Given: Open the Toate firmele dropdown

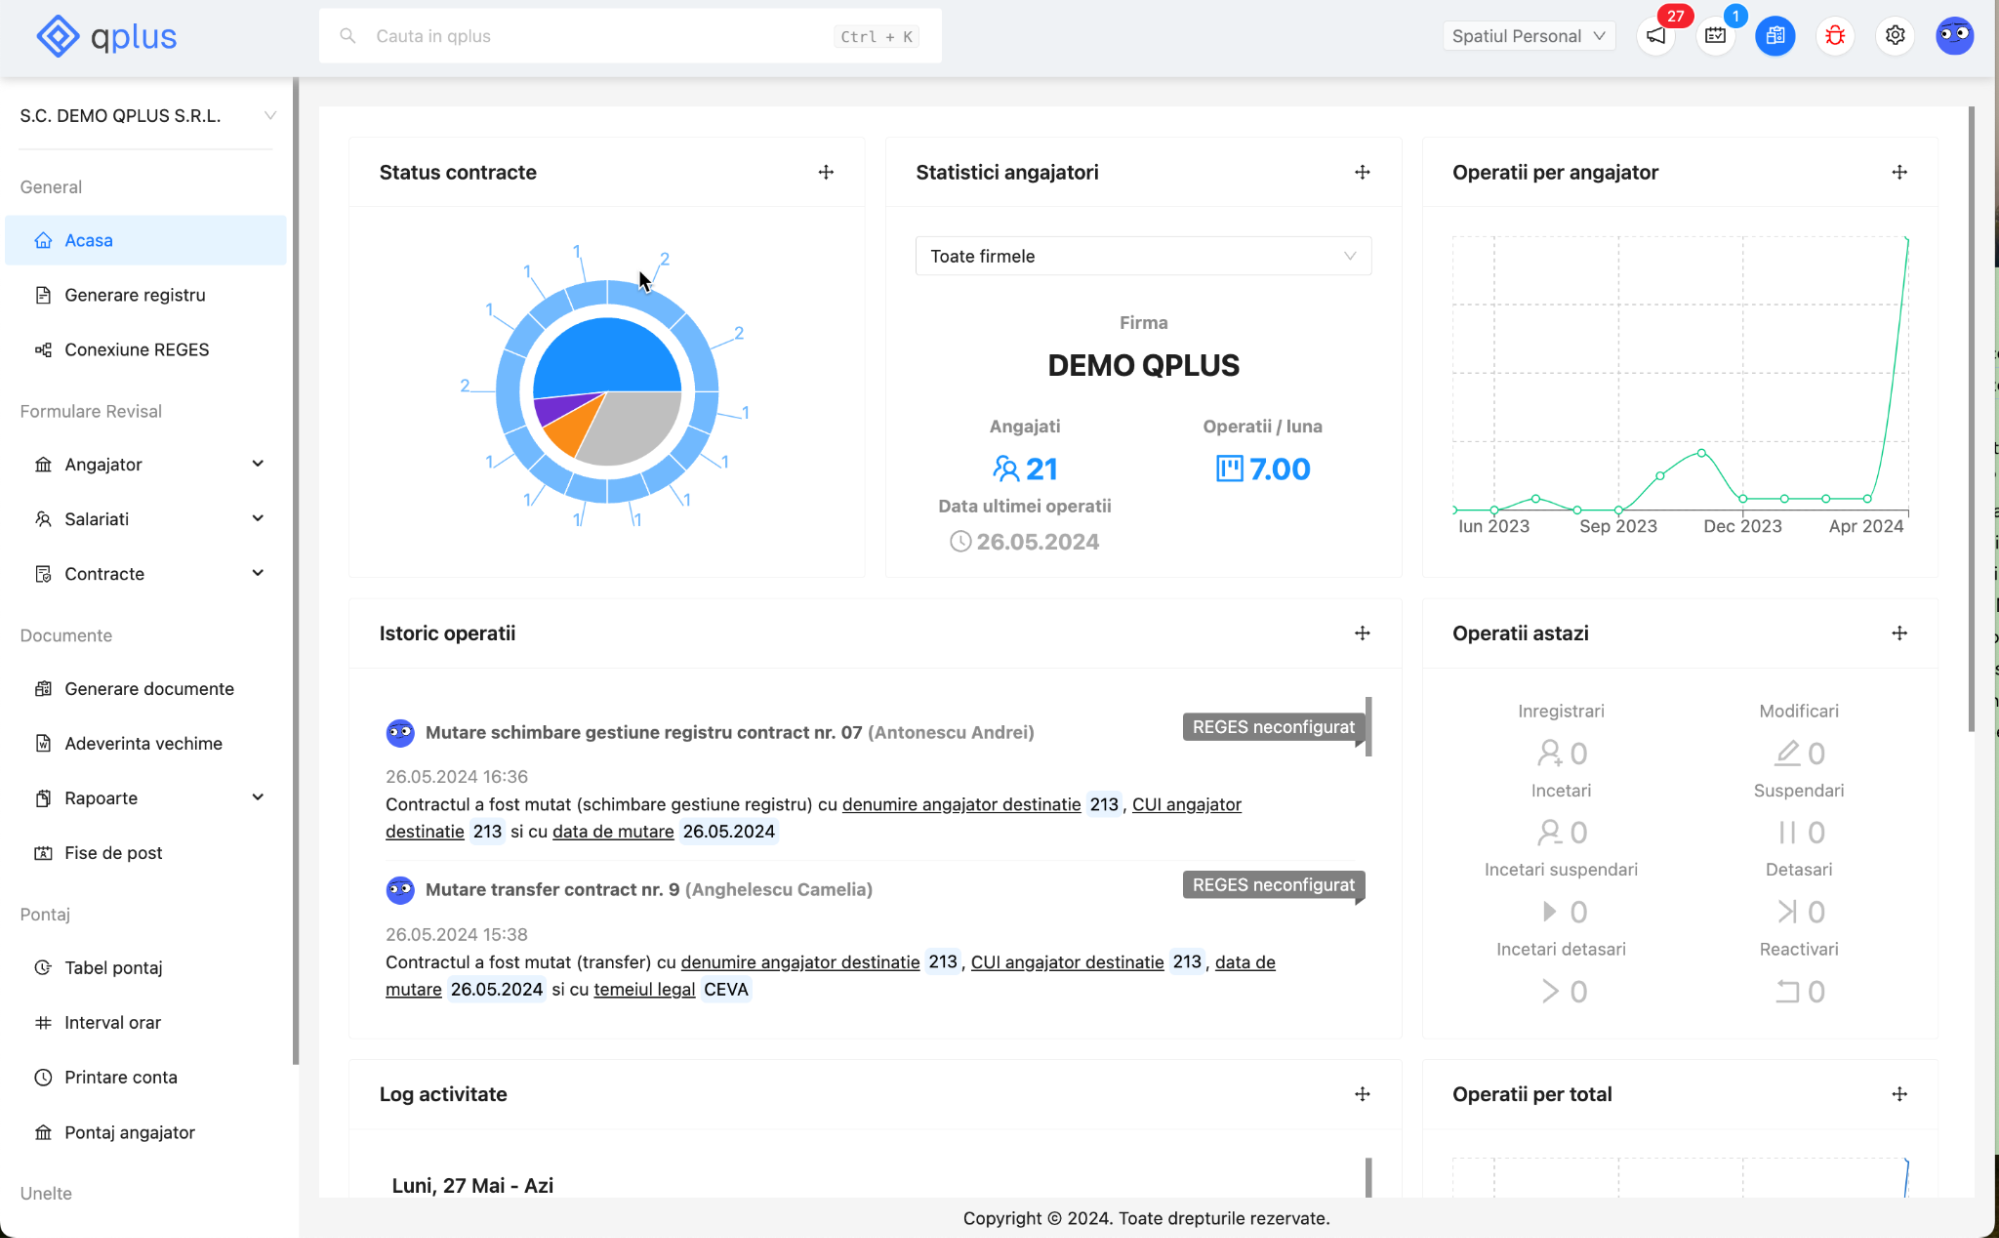Looking at the screenshot, I should coord(1143,256).
